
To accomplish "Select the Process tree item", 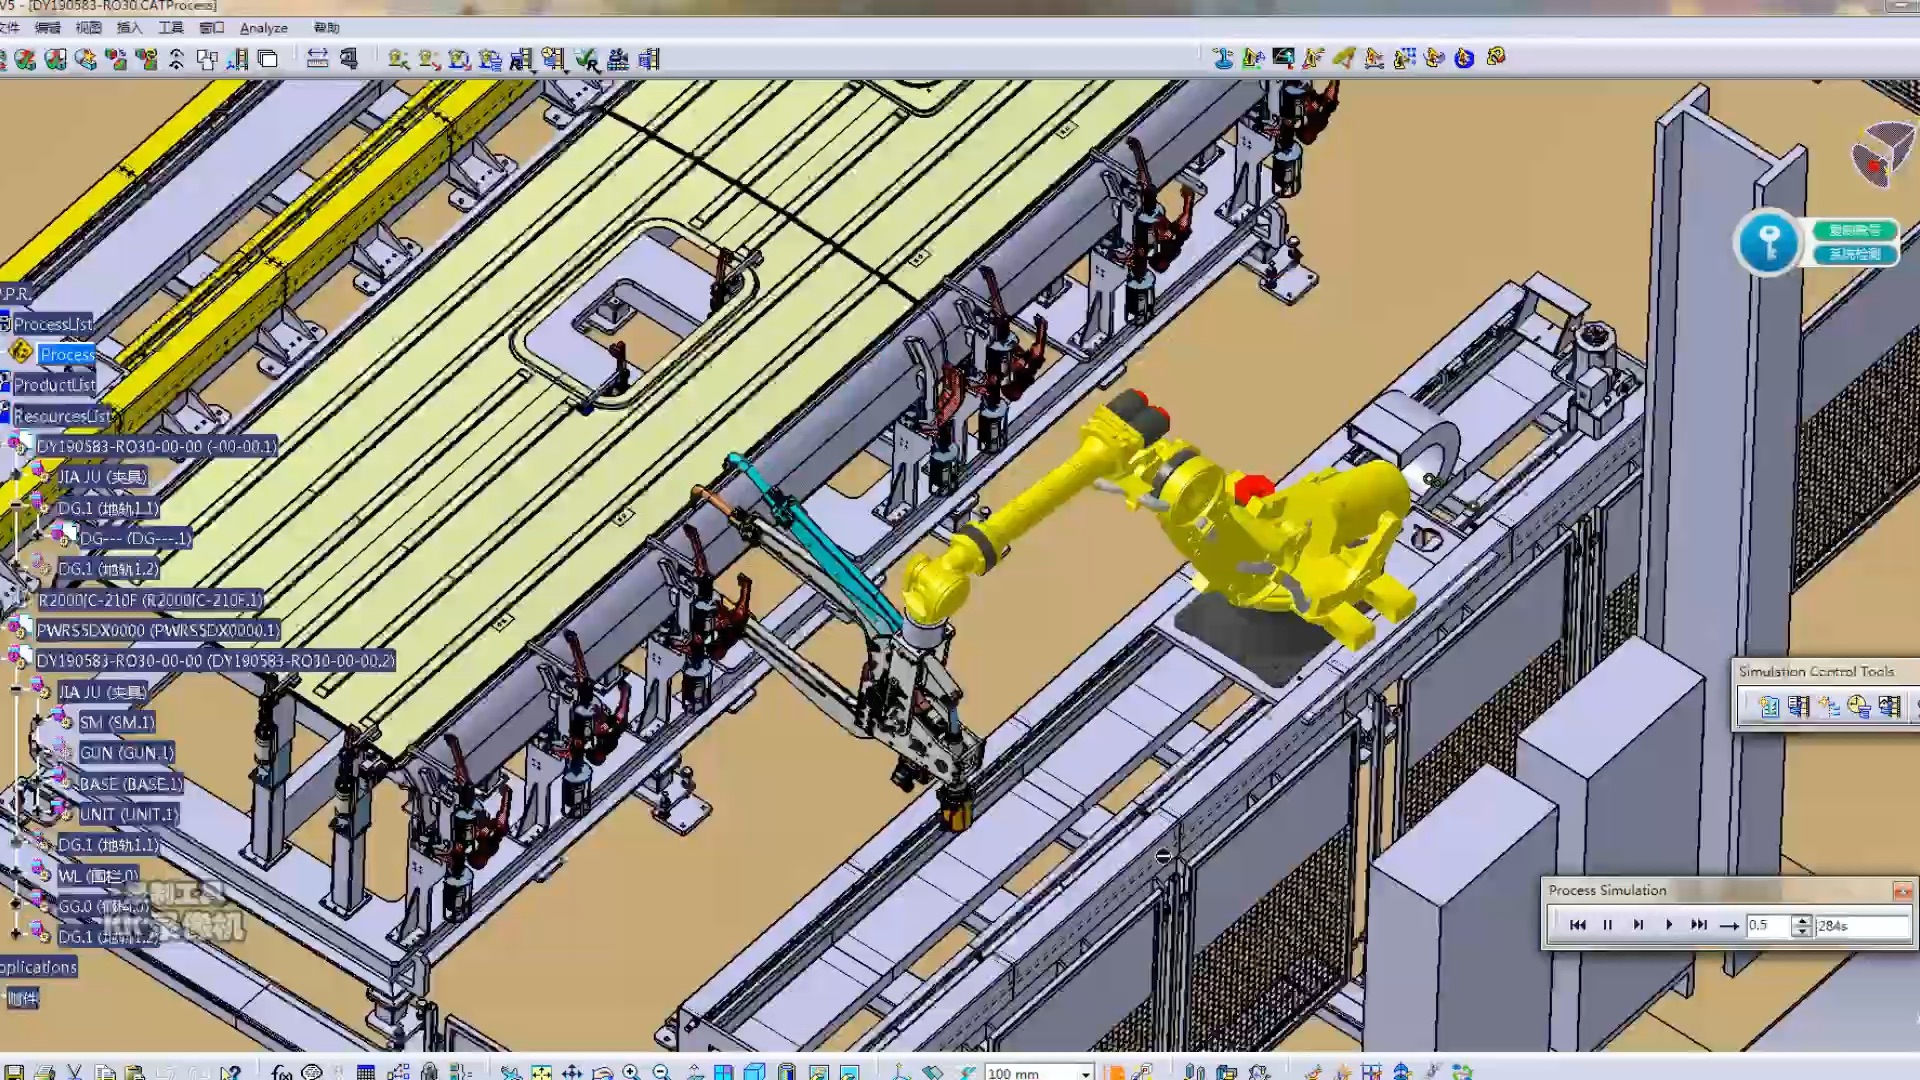I will (67, 354).
